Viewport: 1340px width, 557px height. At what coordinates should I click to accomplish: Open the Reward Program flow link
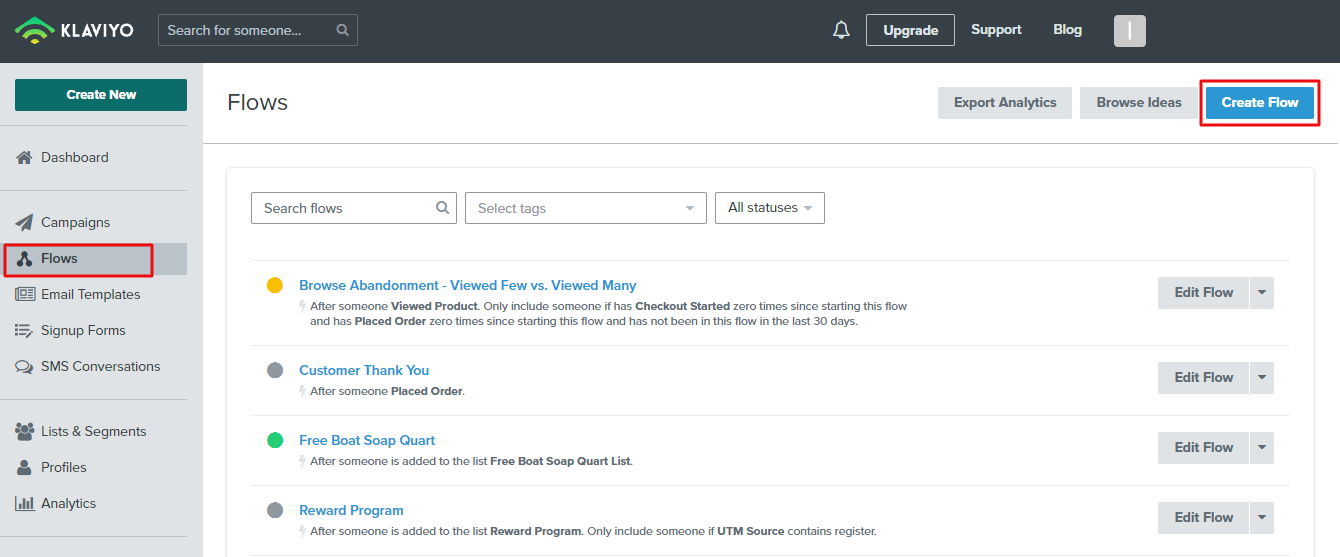[351, 510]
